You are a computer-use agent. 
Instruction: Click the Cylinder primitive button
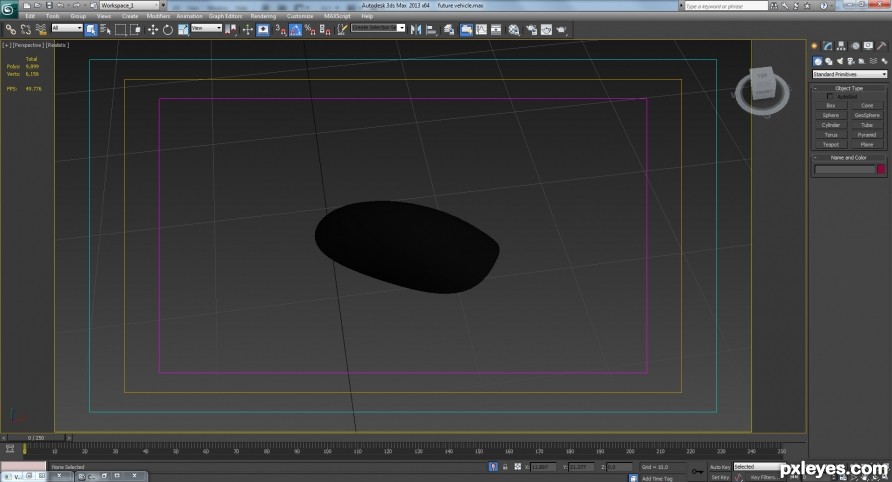[x=831, y=125]
